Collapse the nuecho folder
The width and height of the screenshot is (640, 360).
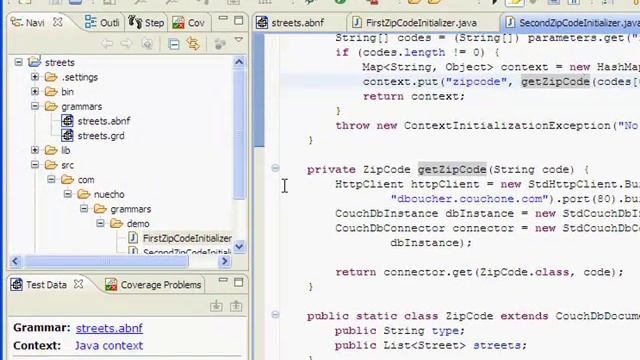pyautogui.click(x=67, y=194)
